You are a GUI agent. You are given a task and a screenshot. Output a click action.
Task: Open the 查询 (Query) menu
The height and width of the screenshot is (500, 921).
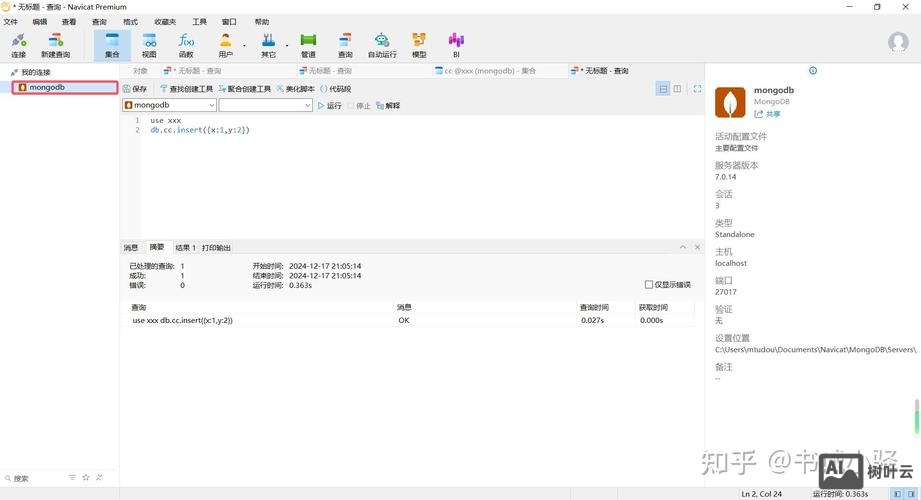pyautogui.click(x=99, y=22)
